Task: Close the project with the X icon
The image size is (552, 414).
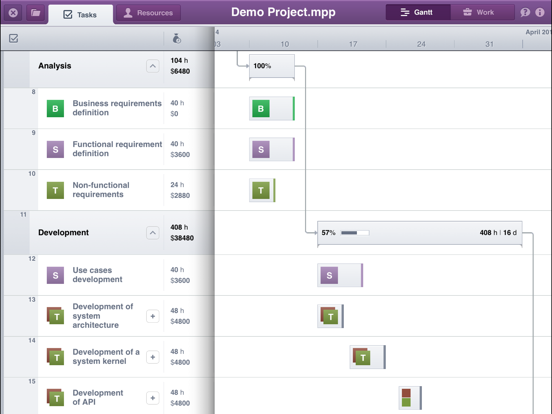Action: pyautogui.click(x=13, y=13)
